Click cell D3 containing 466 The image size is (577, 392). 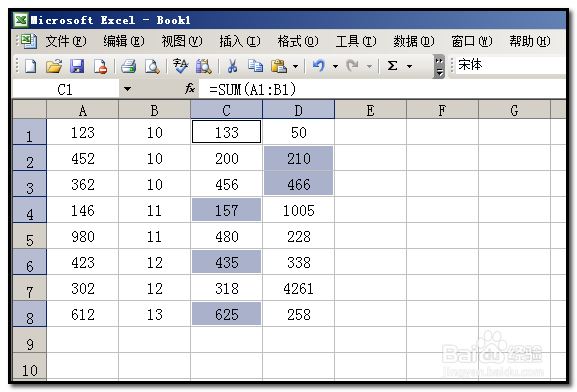tap(298, 184)
